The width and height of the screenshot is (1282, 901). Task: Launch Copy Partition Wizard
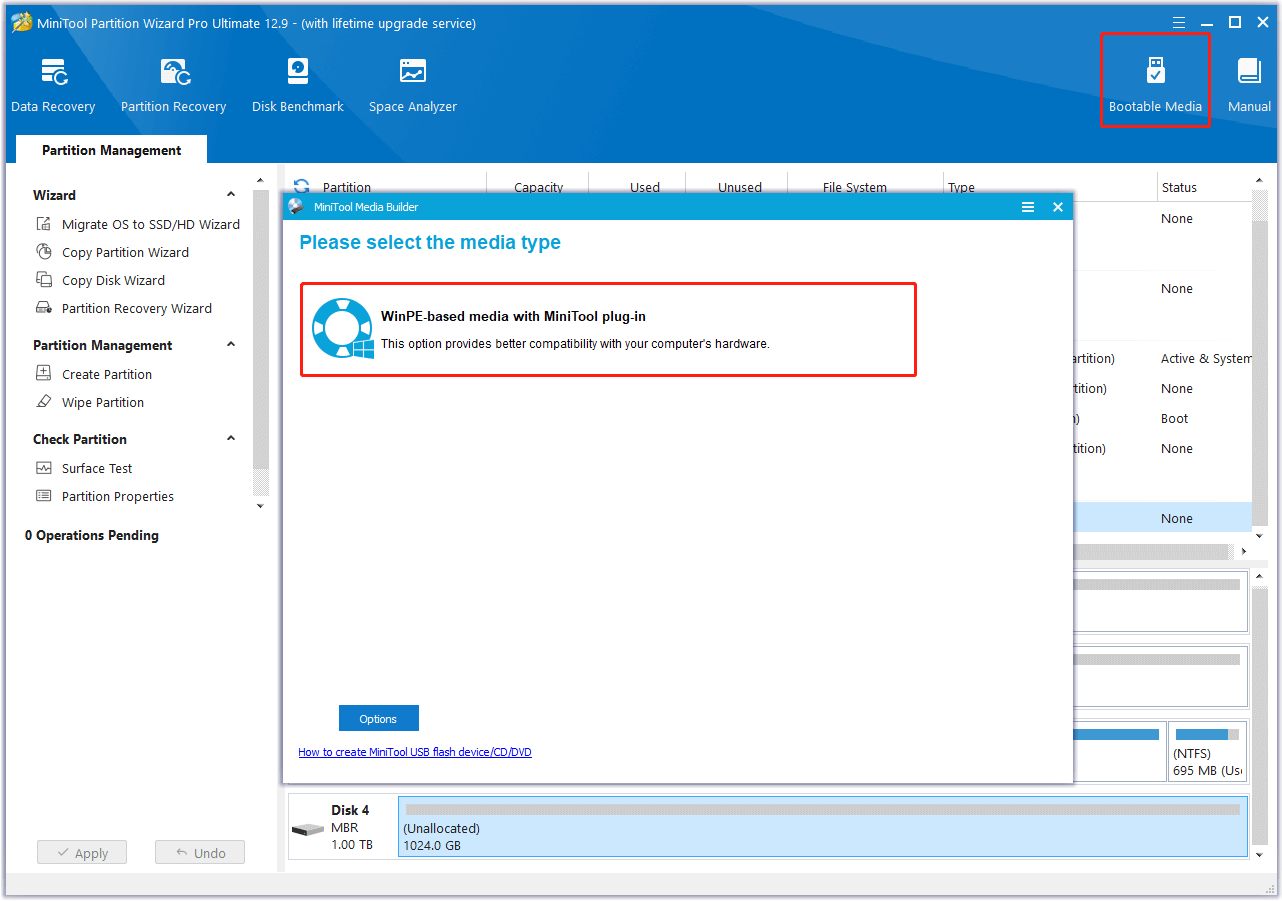112,252
